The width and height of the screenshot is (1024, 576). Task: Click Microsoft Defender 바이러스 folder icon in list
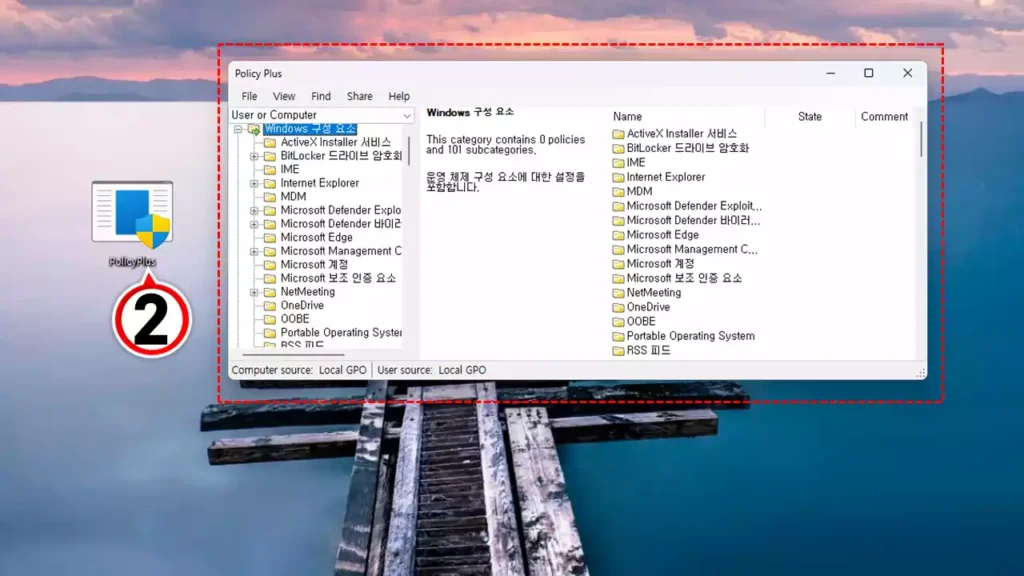618,221
